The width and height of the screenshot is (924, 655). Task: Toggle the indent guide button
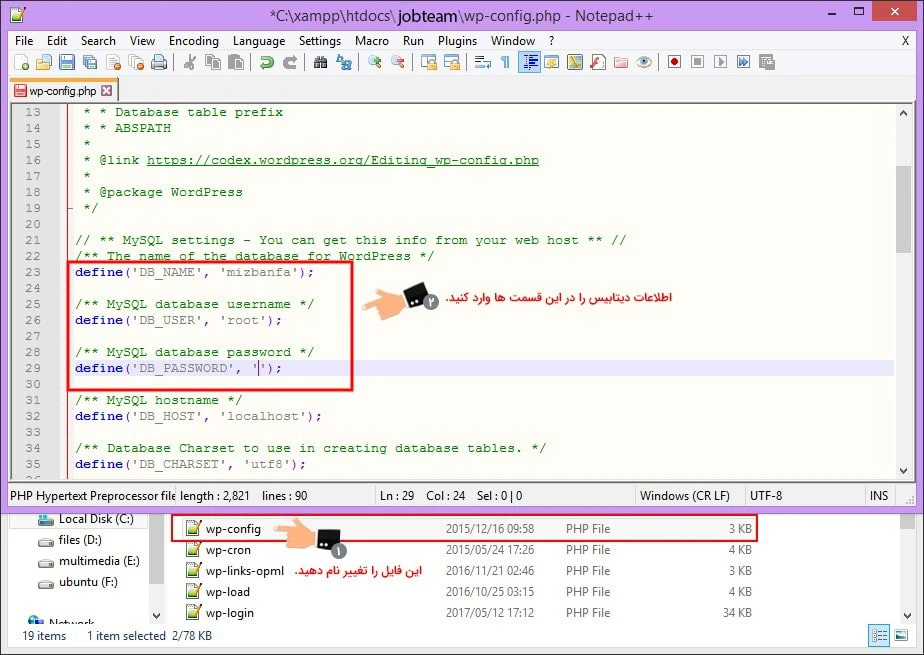pos(528,62)
